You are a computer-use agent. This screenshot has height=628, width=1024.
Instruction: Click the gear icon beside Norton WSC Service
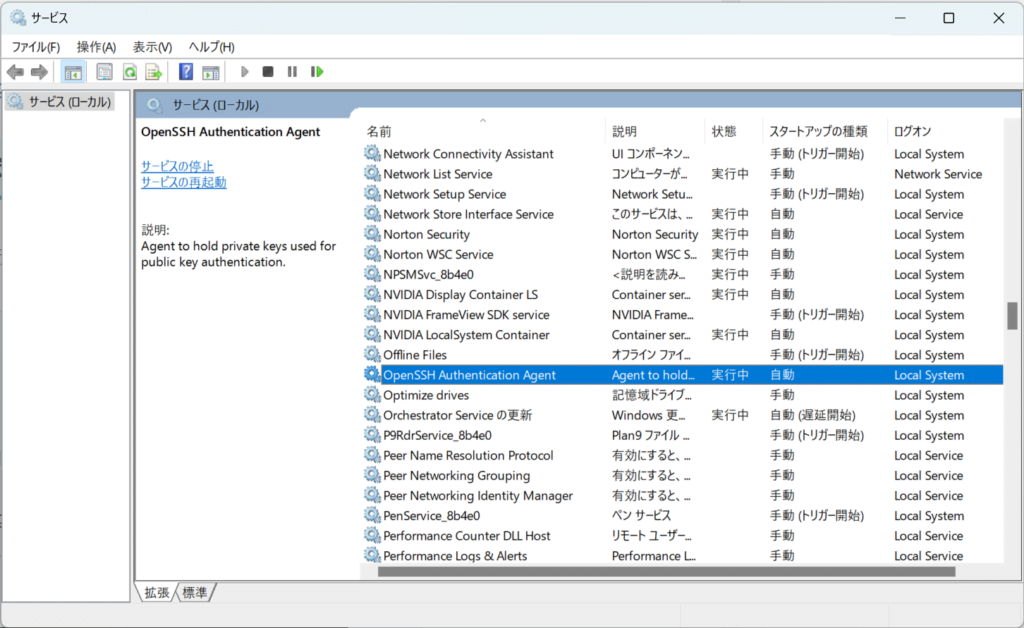[x=372, y=254]
